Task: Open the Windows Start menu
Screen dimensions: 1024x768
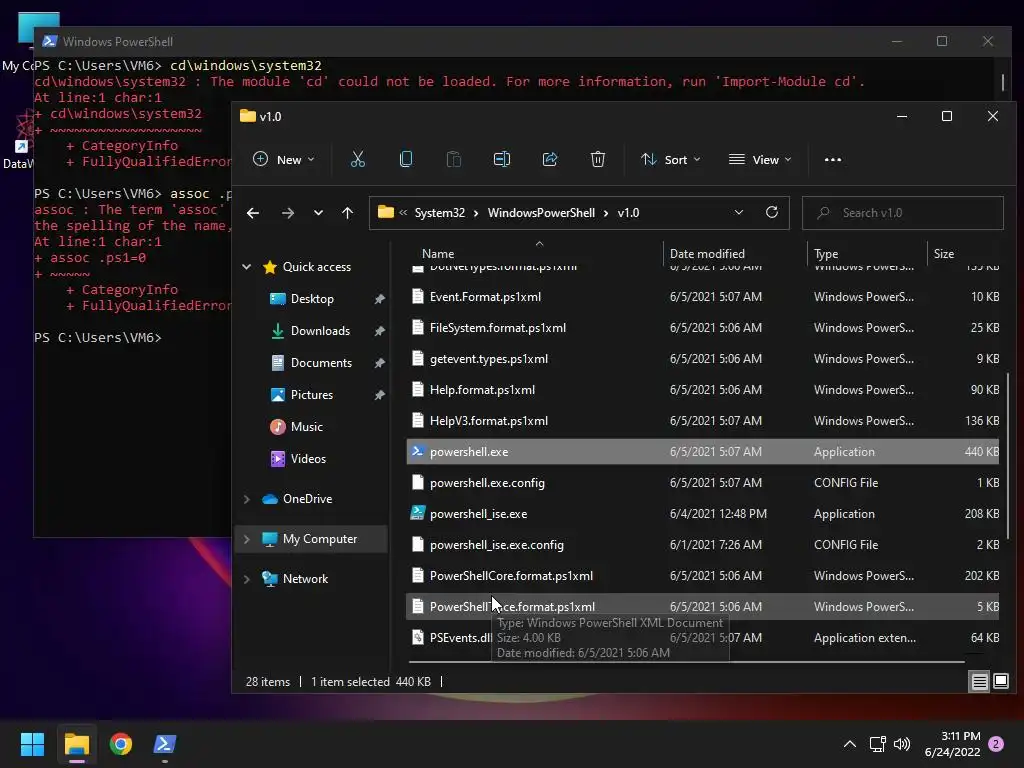Action: [32, 744]
